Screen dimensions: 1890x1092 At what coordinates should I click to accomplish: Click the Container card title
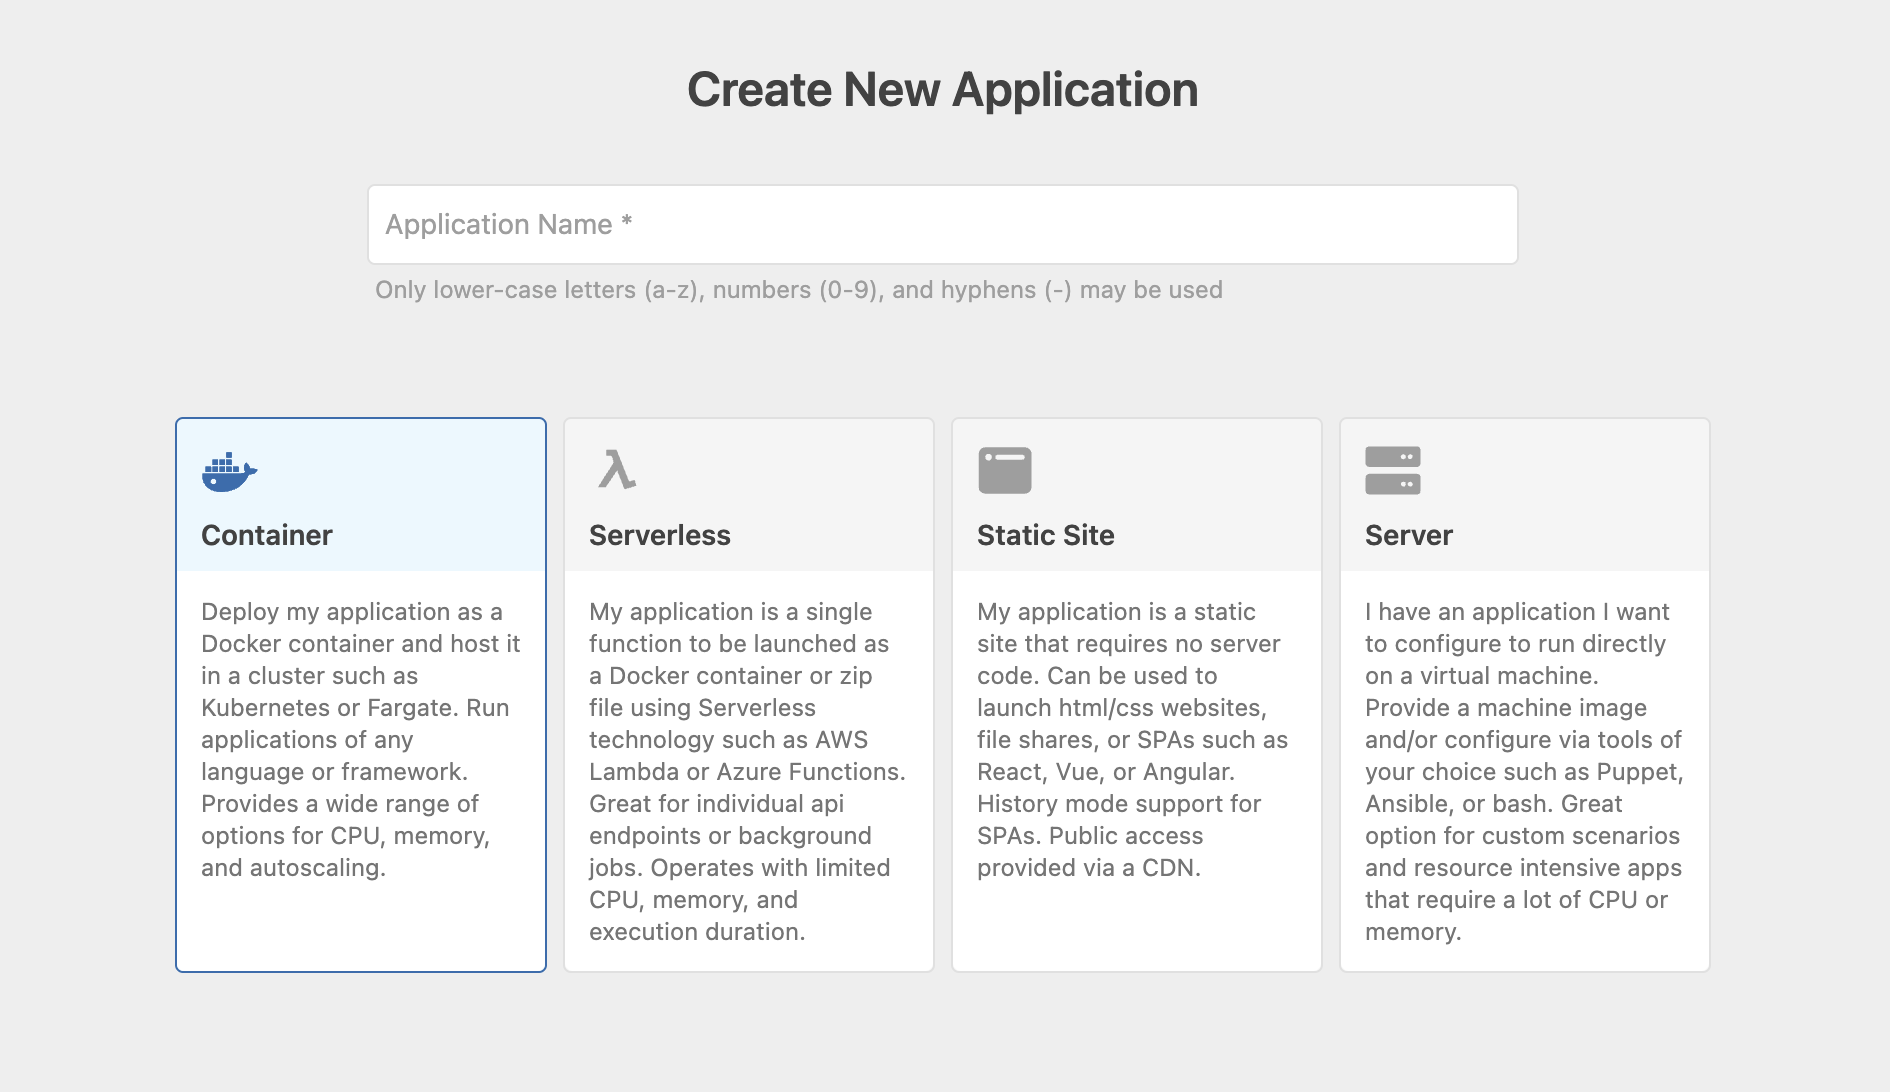(x=266, y=535)
